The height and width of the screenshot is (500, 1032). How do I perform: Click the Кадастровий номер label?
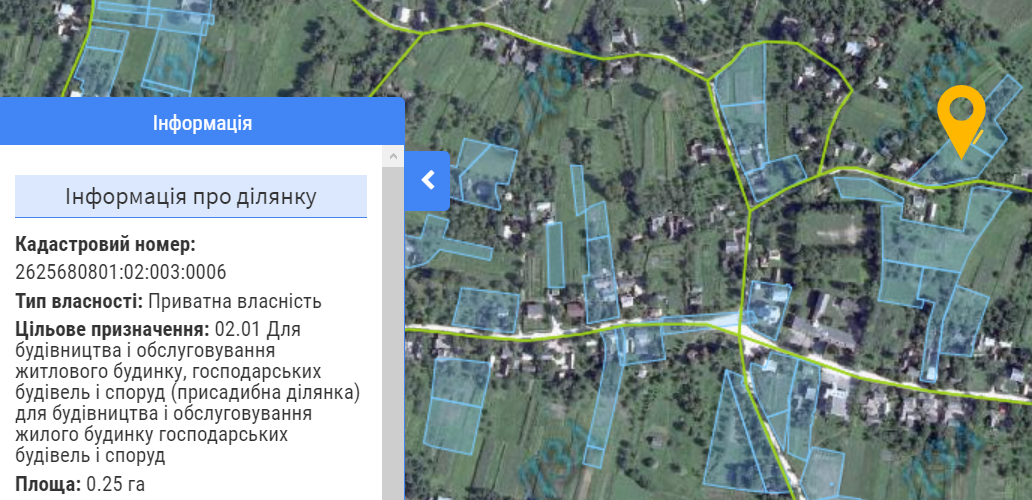105,245
